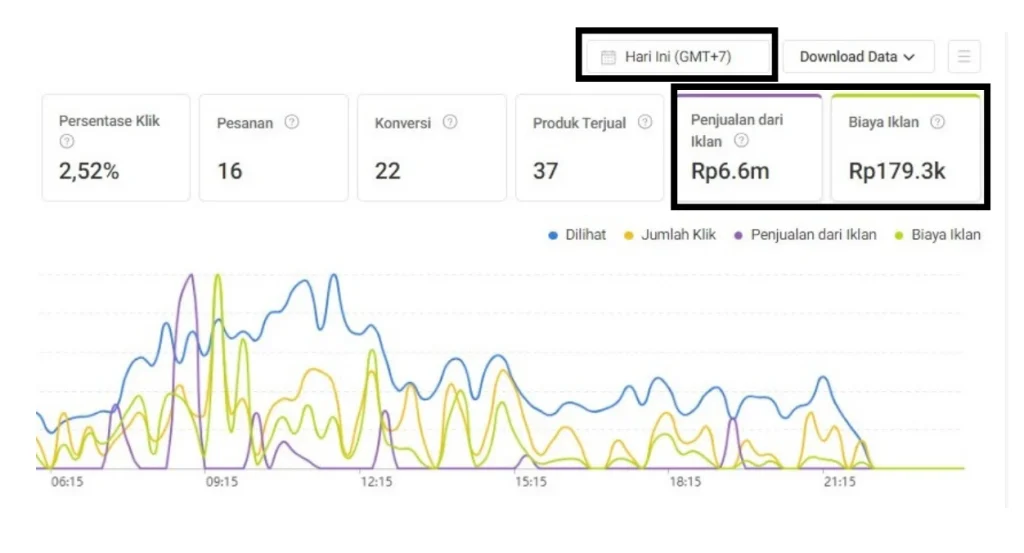Toggle Biaya Iklan legend series
The width and height of the screenshot is (1024, 553).
click(x=938, y=235)
